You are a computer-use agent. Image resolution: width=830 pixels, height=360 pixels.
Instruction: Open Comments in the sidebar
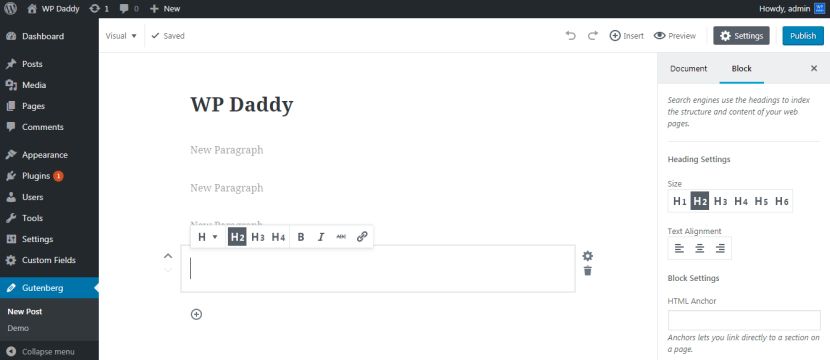49,127
